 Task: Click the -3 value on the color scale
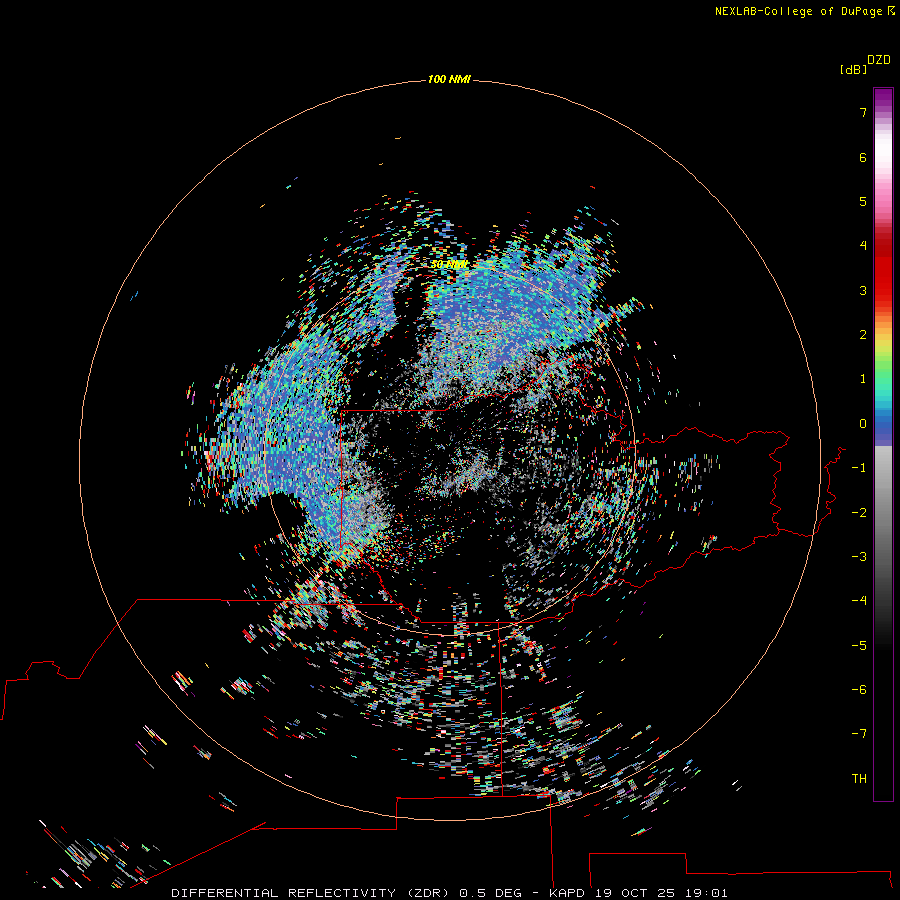[859, 557]
